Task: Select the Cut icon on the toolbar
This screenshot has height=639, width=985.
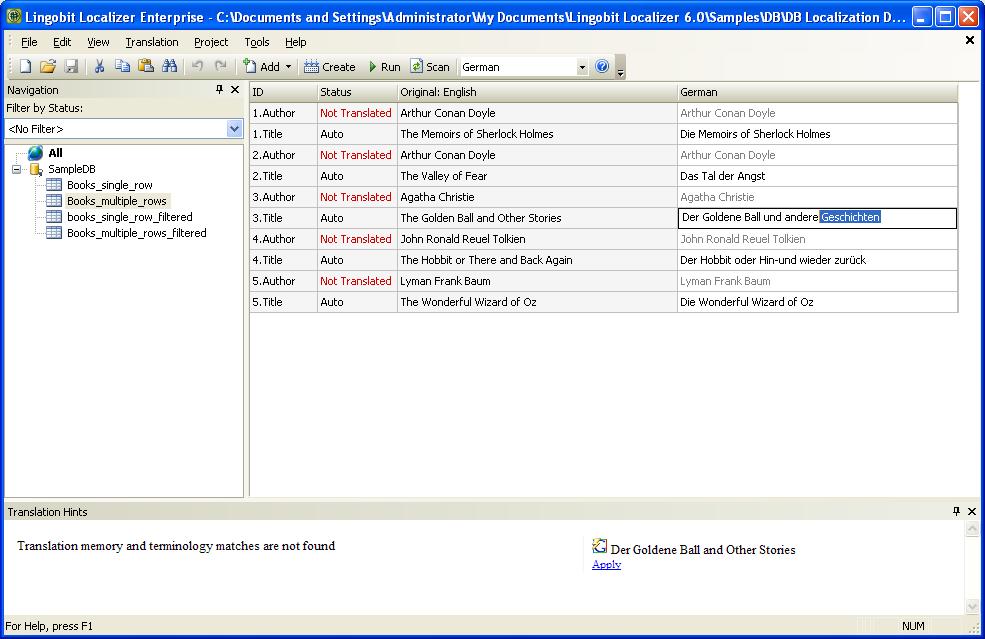Action: (99, 66)
